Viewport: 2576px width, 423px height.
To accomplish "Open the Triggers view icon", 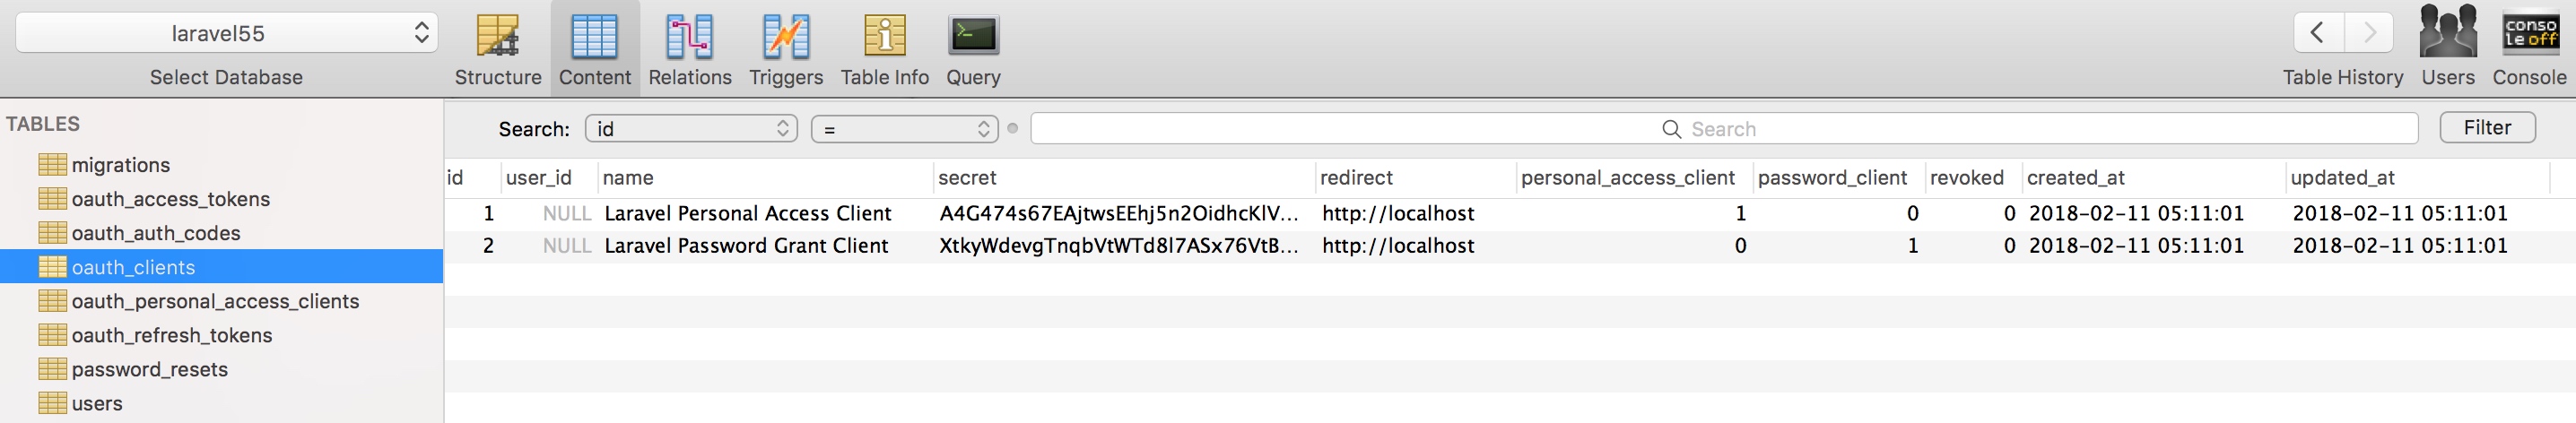I will coord(786,37).
